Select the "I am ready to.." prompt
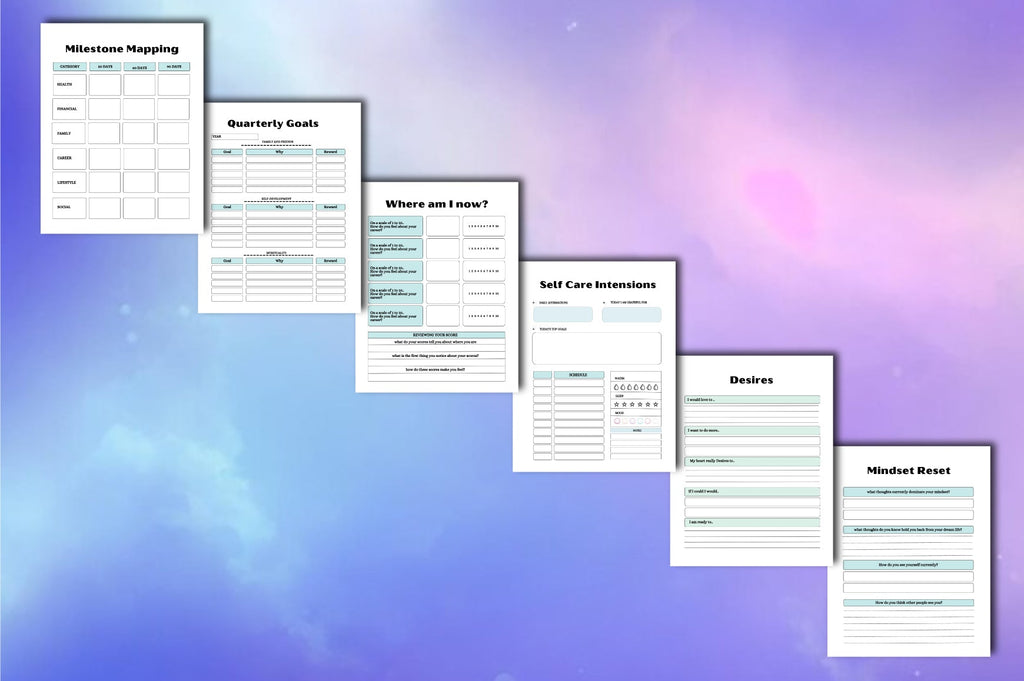The width and height of the screenshot is (1024, 681). [752, 522]
